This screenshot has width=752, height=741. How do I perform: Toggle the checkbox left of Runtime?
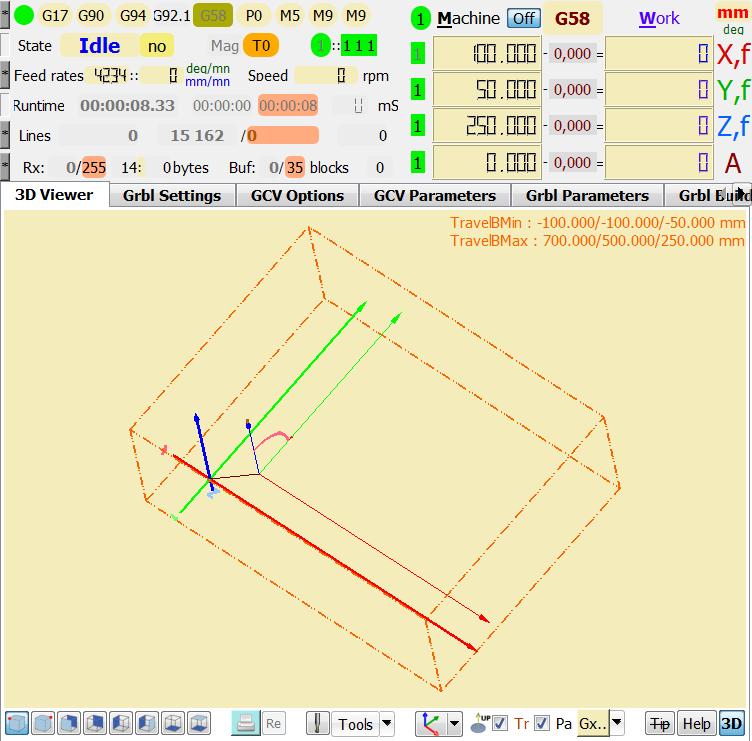(x=5, y=105)
